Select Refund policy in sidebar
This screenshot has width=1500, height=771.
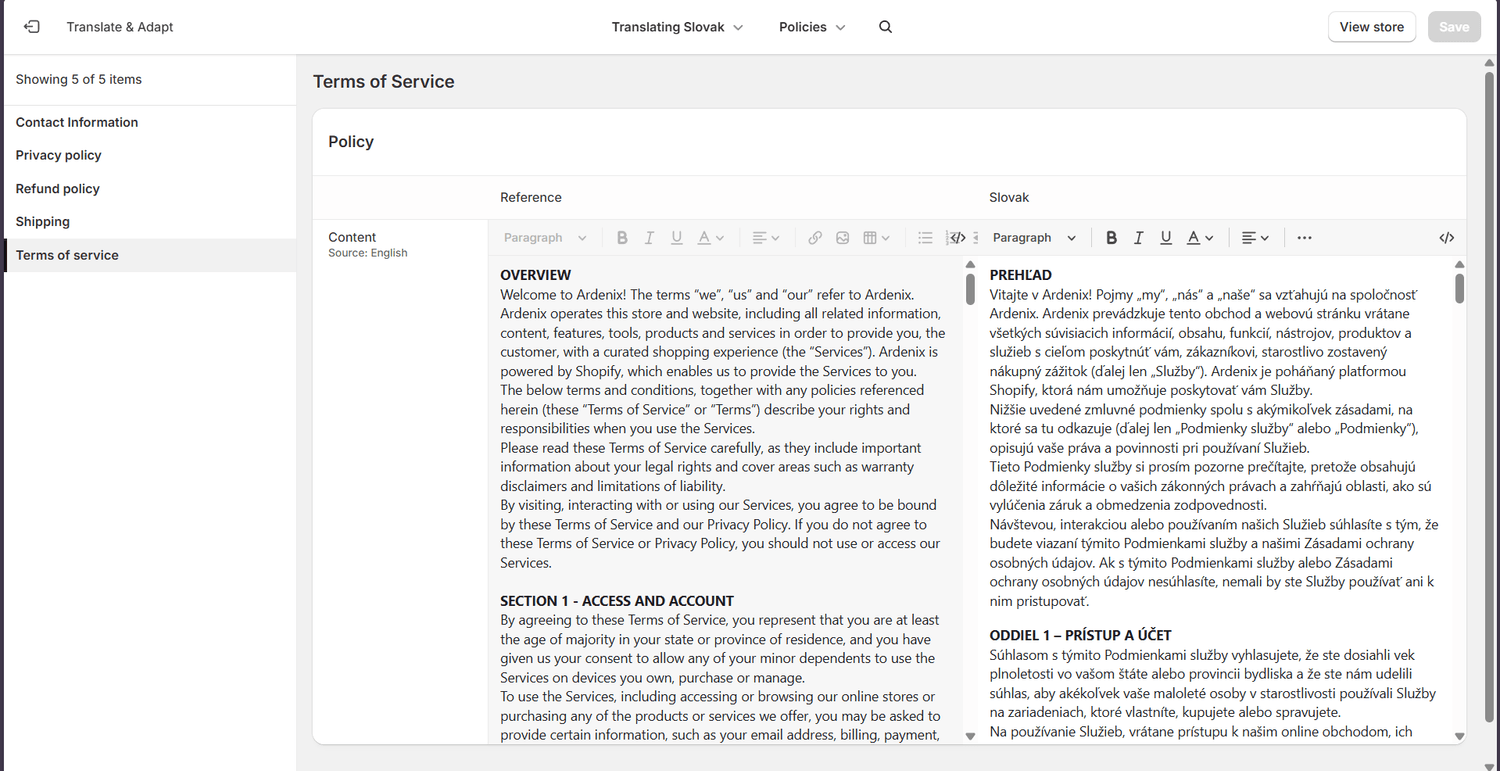(x=58, y=189)
